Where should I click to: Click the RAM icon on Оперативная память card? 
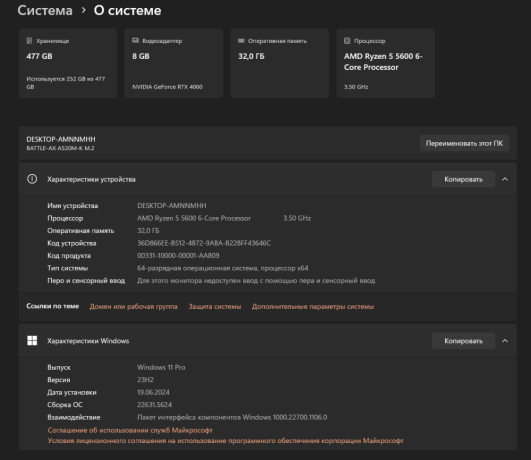pyautogui.click(x=241, y=41)
